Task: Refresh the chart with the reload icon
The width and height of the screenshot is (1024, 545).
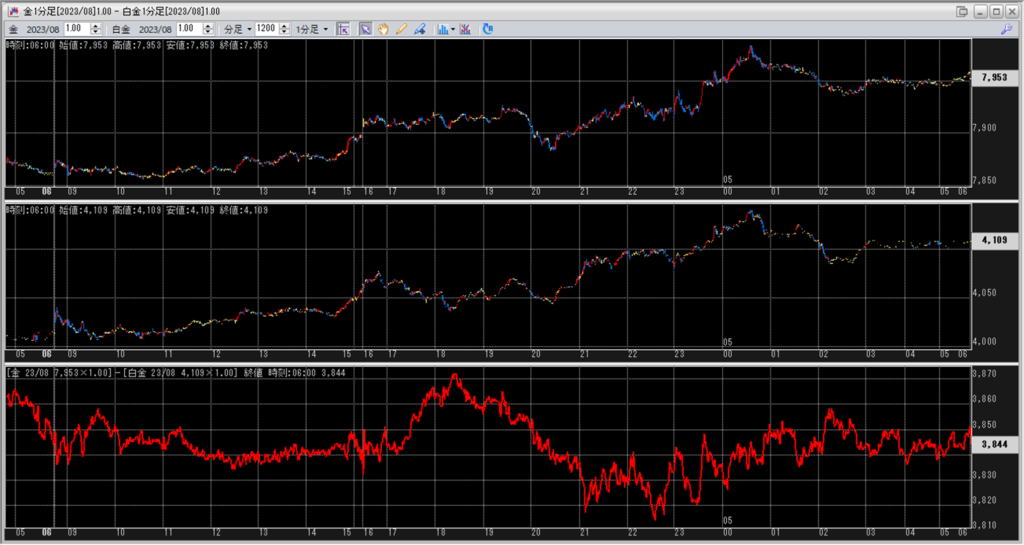Action: [488, 29]
